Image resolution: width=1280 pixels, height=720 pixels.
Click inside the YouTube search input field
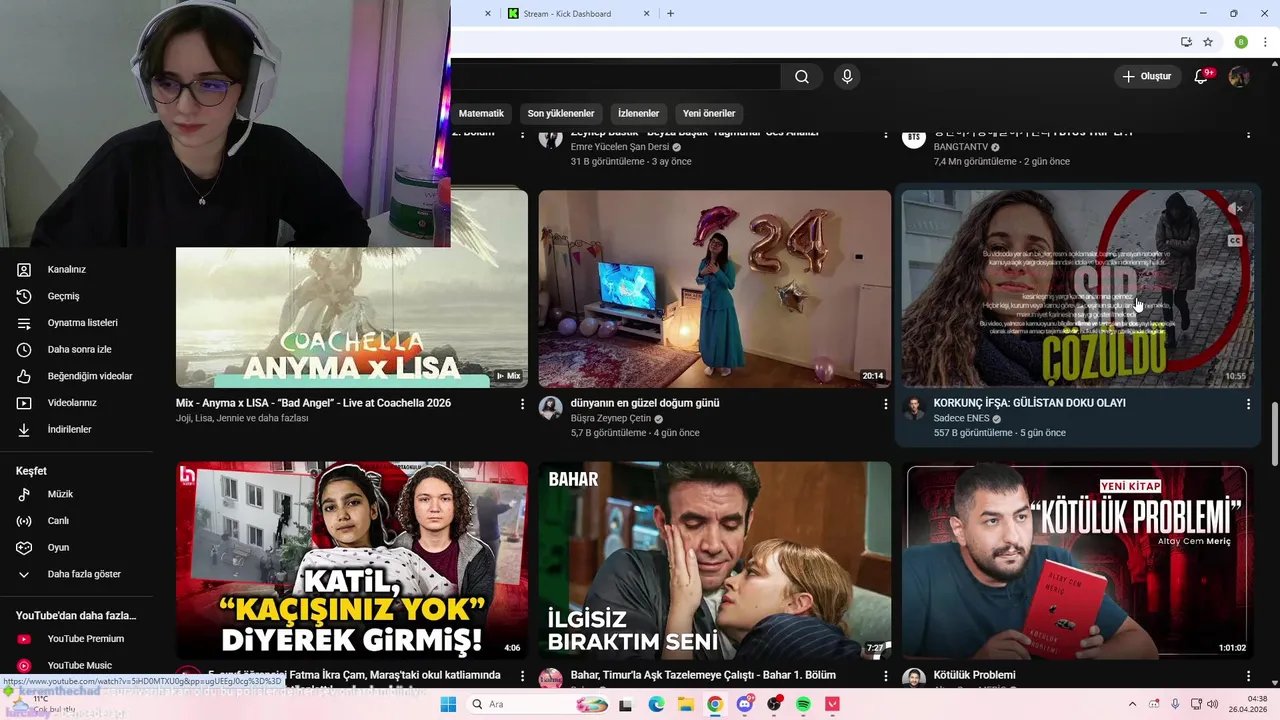pyautogui.click(x=615, y=77)
